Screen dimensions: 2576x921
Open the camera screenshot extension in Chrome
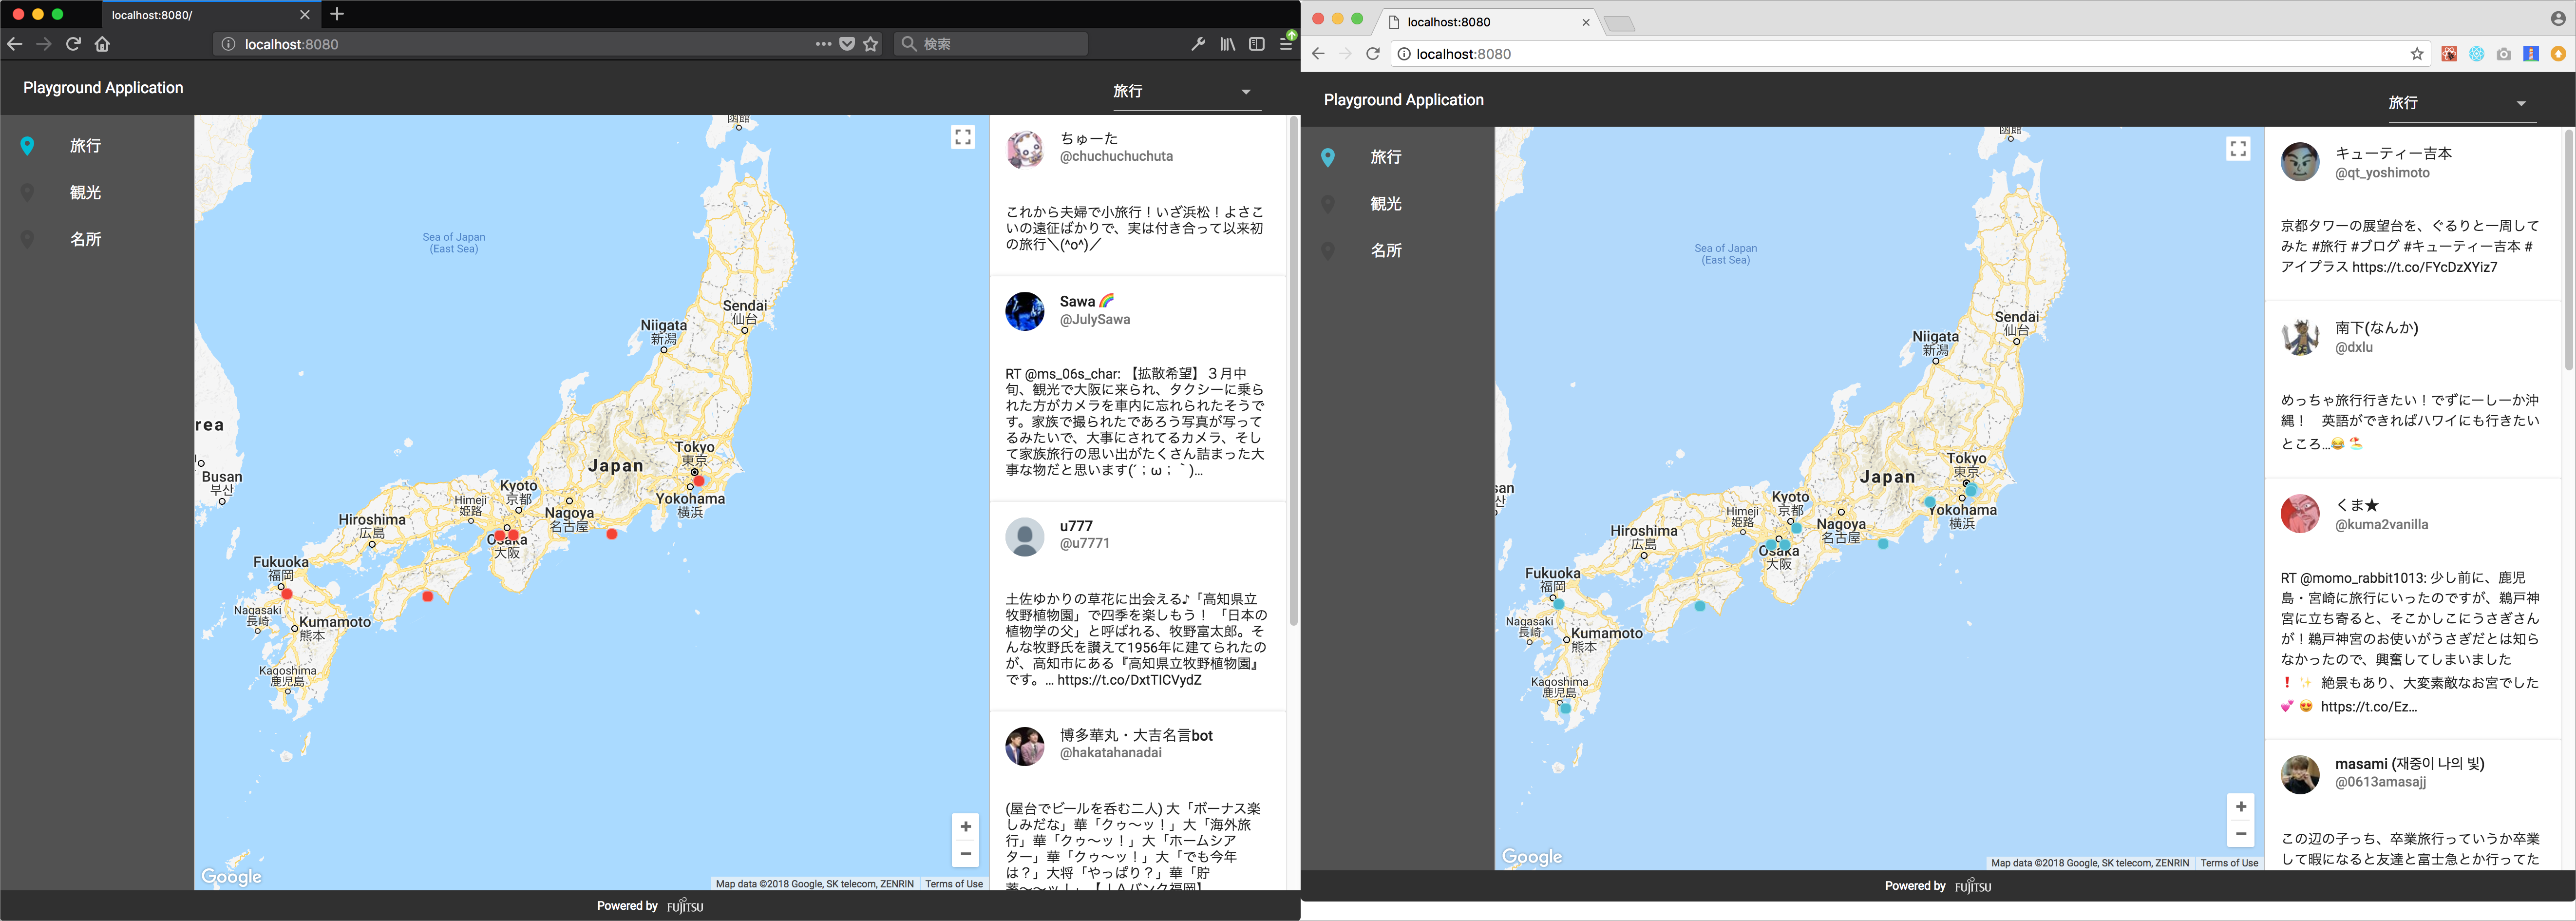tap(2504, 54)
